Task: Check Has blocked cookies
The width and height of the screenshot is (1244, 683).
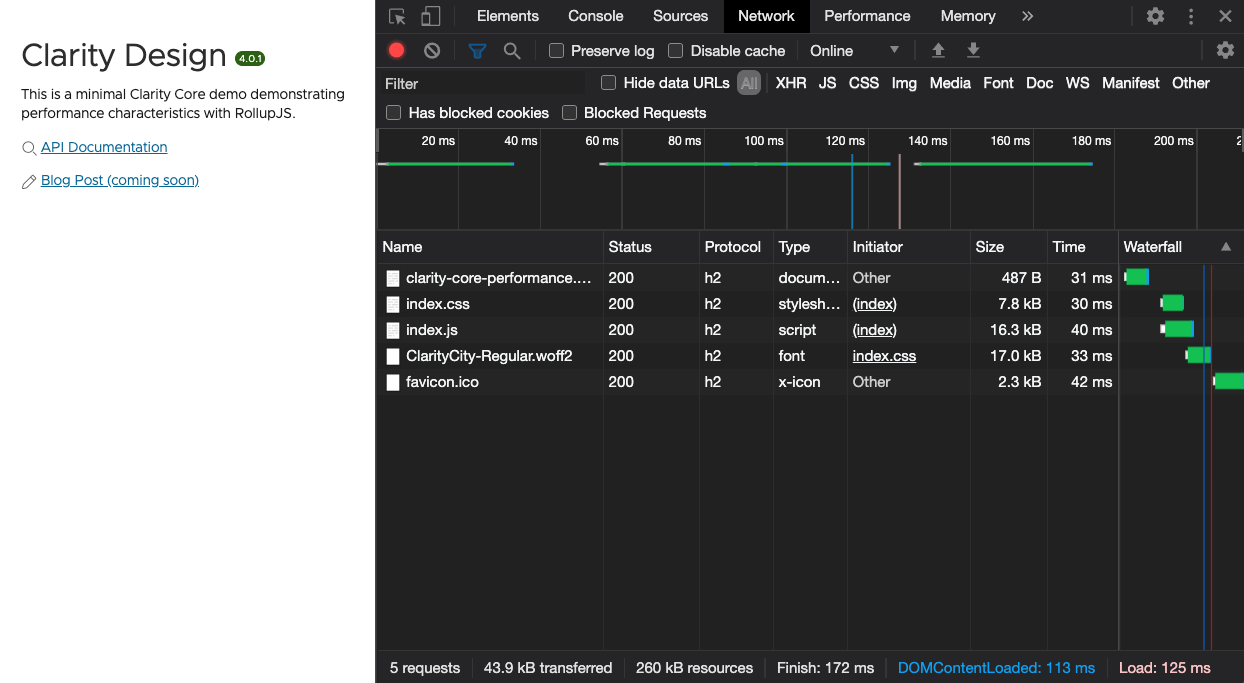Action: pos(394,112)
